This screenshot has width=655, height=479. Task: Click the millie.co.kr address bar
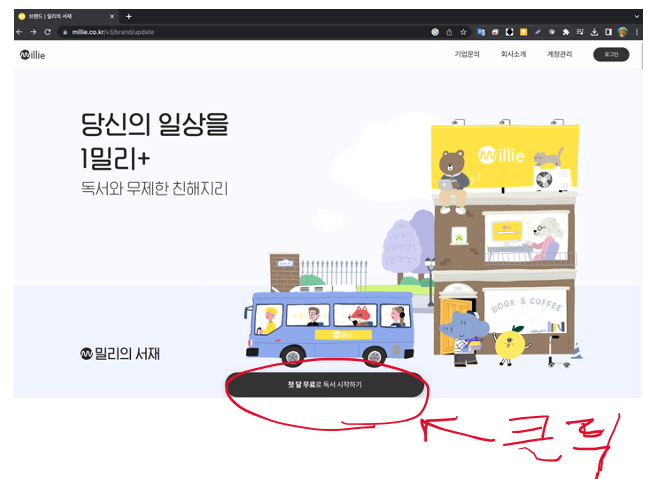(x=246, y=32)
